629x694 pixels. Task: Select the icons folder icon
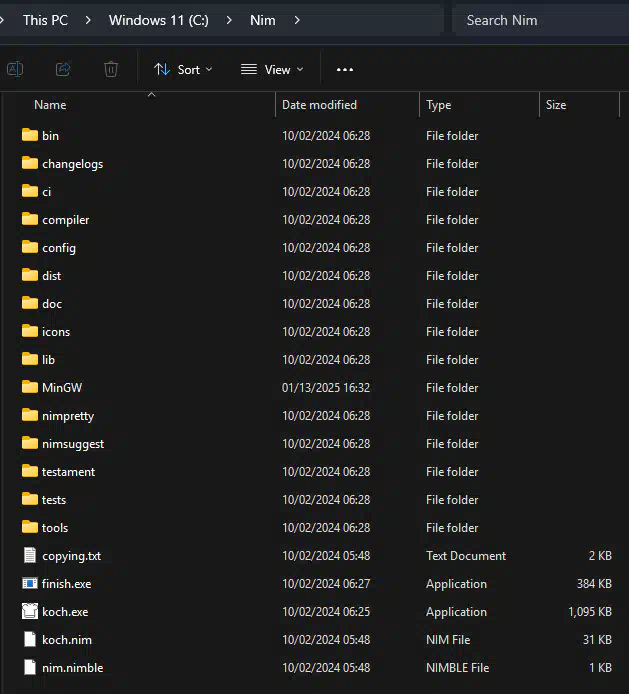tap(30, 331)
